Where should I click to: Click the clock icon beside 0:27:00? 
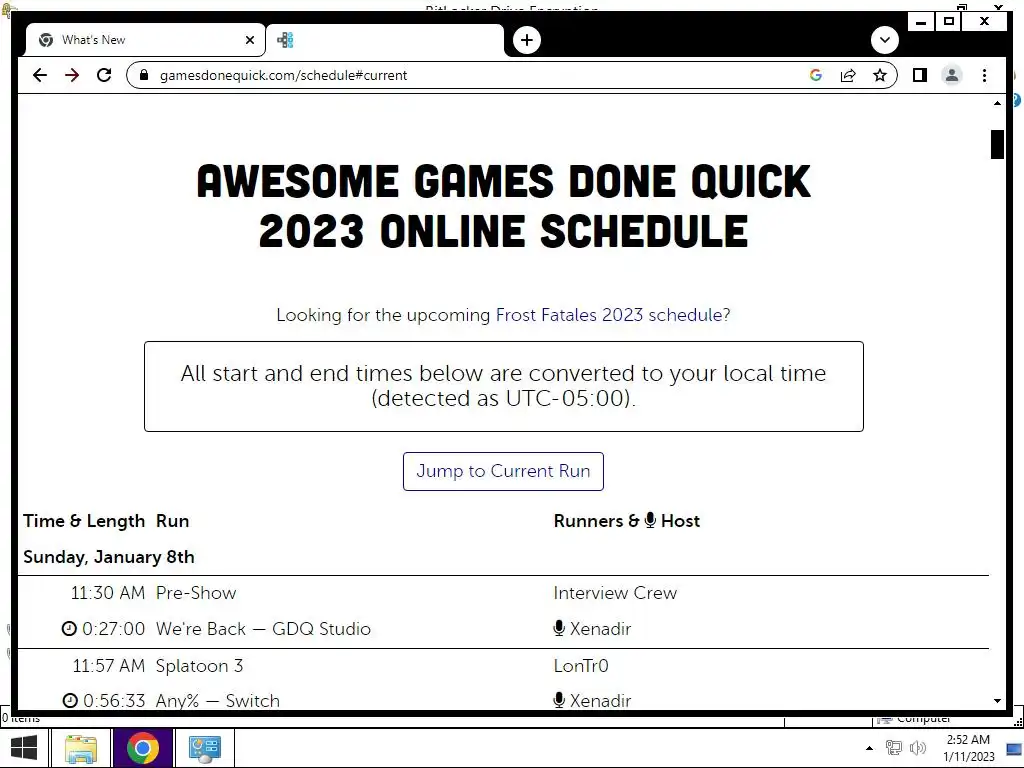click(69, 628)
